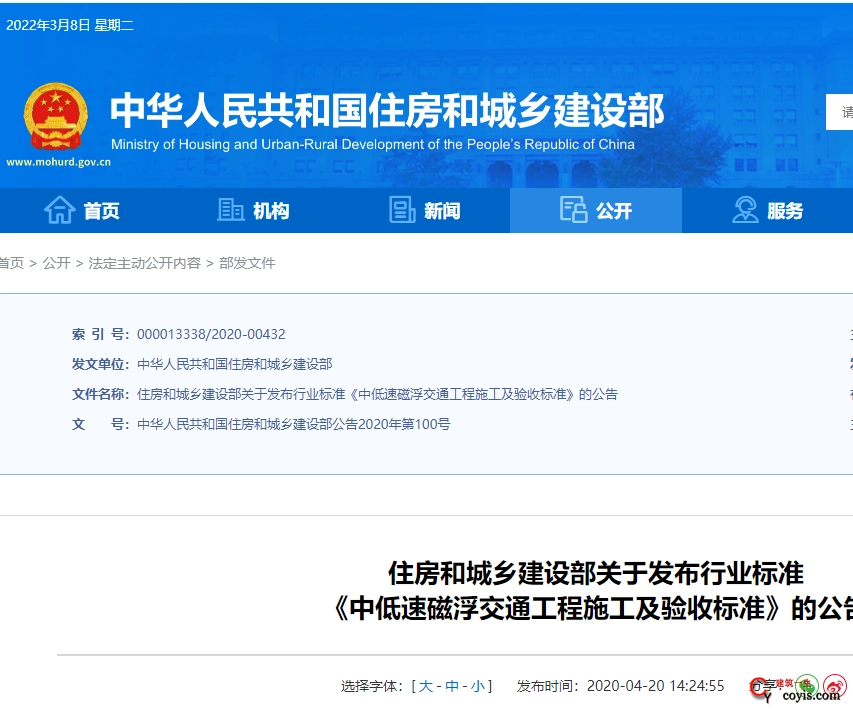Open the 机构 navigation tab
This screenshot has width=853, height=715.
pos(254,211)
